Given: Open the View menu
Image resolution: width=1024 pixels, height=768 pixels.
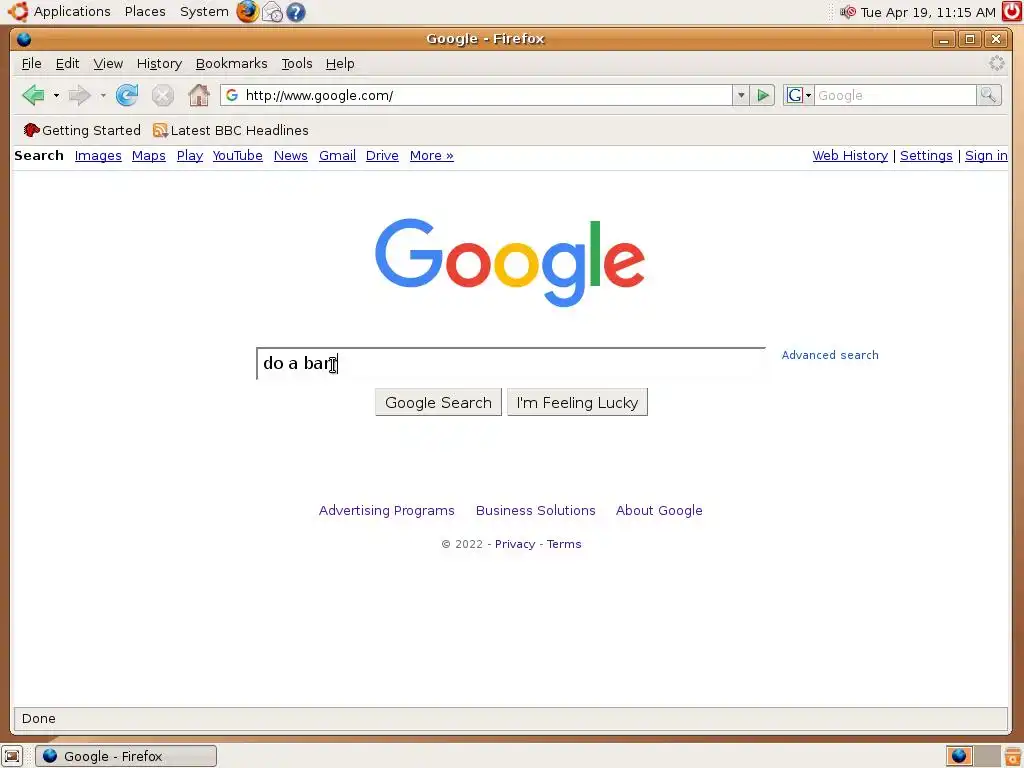Looking at the screenshot, I should 108,63.
